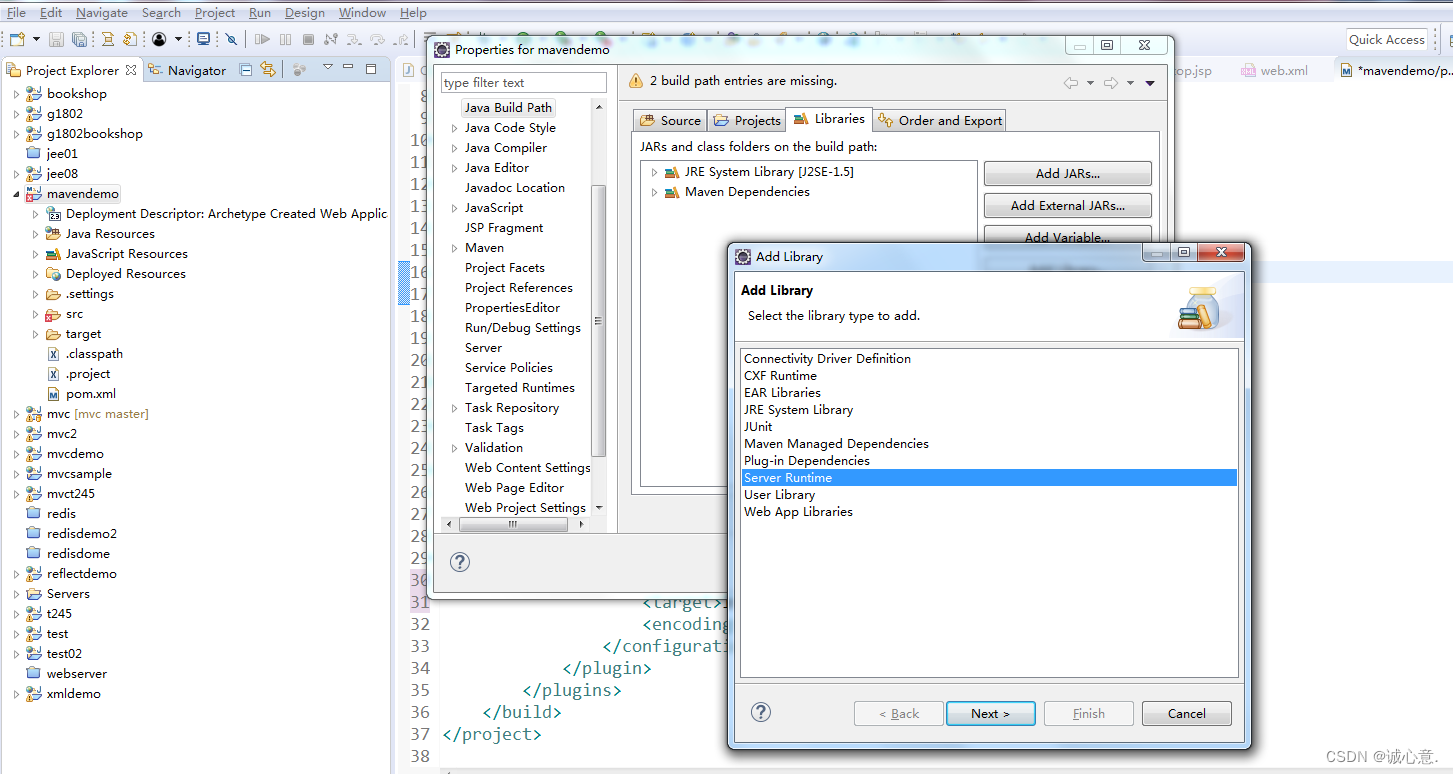The width and height of the screenshot is (1453, 774).
Task: Expand JRE System Library entry
Action: 655,172
